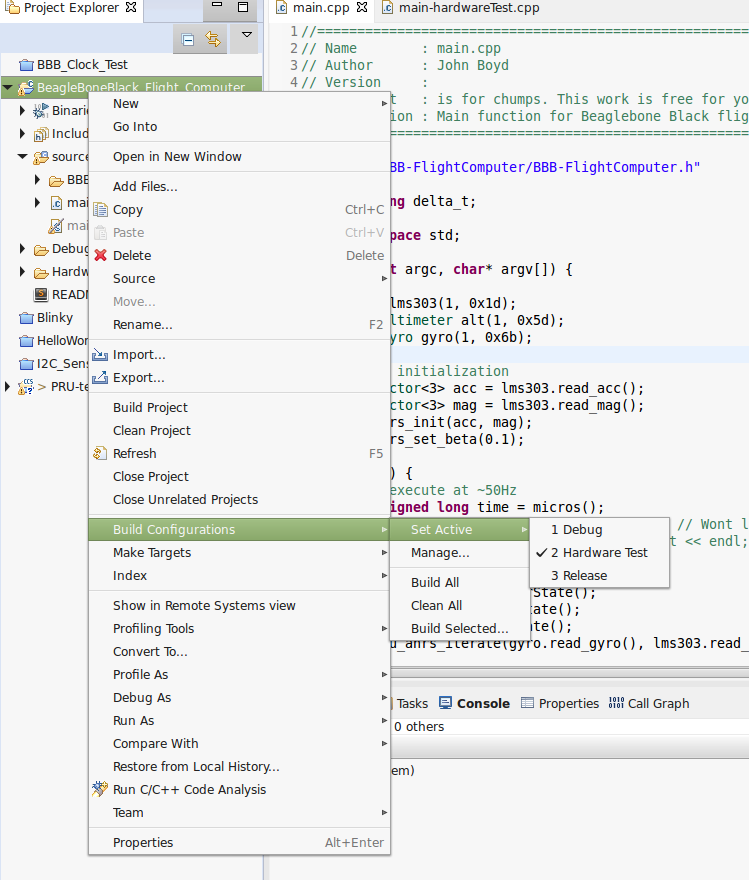Click the Run C/C++ Code Analysis icon
Screen dimensions: 749x880
(x=100, y=790)
